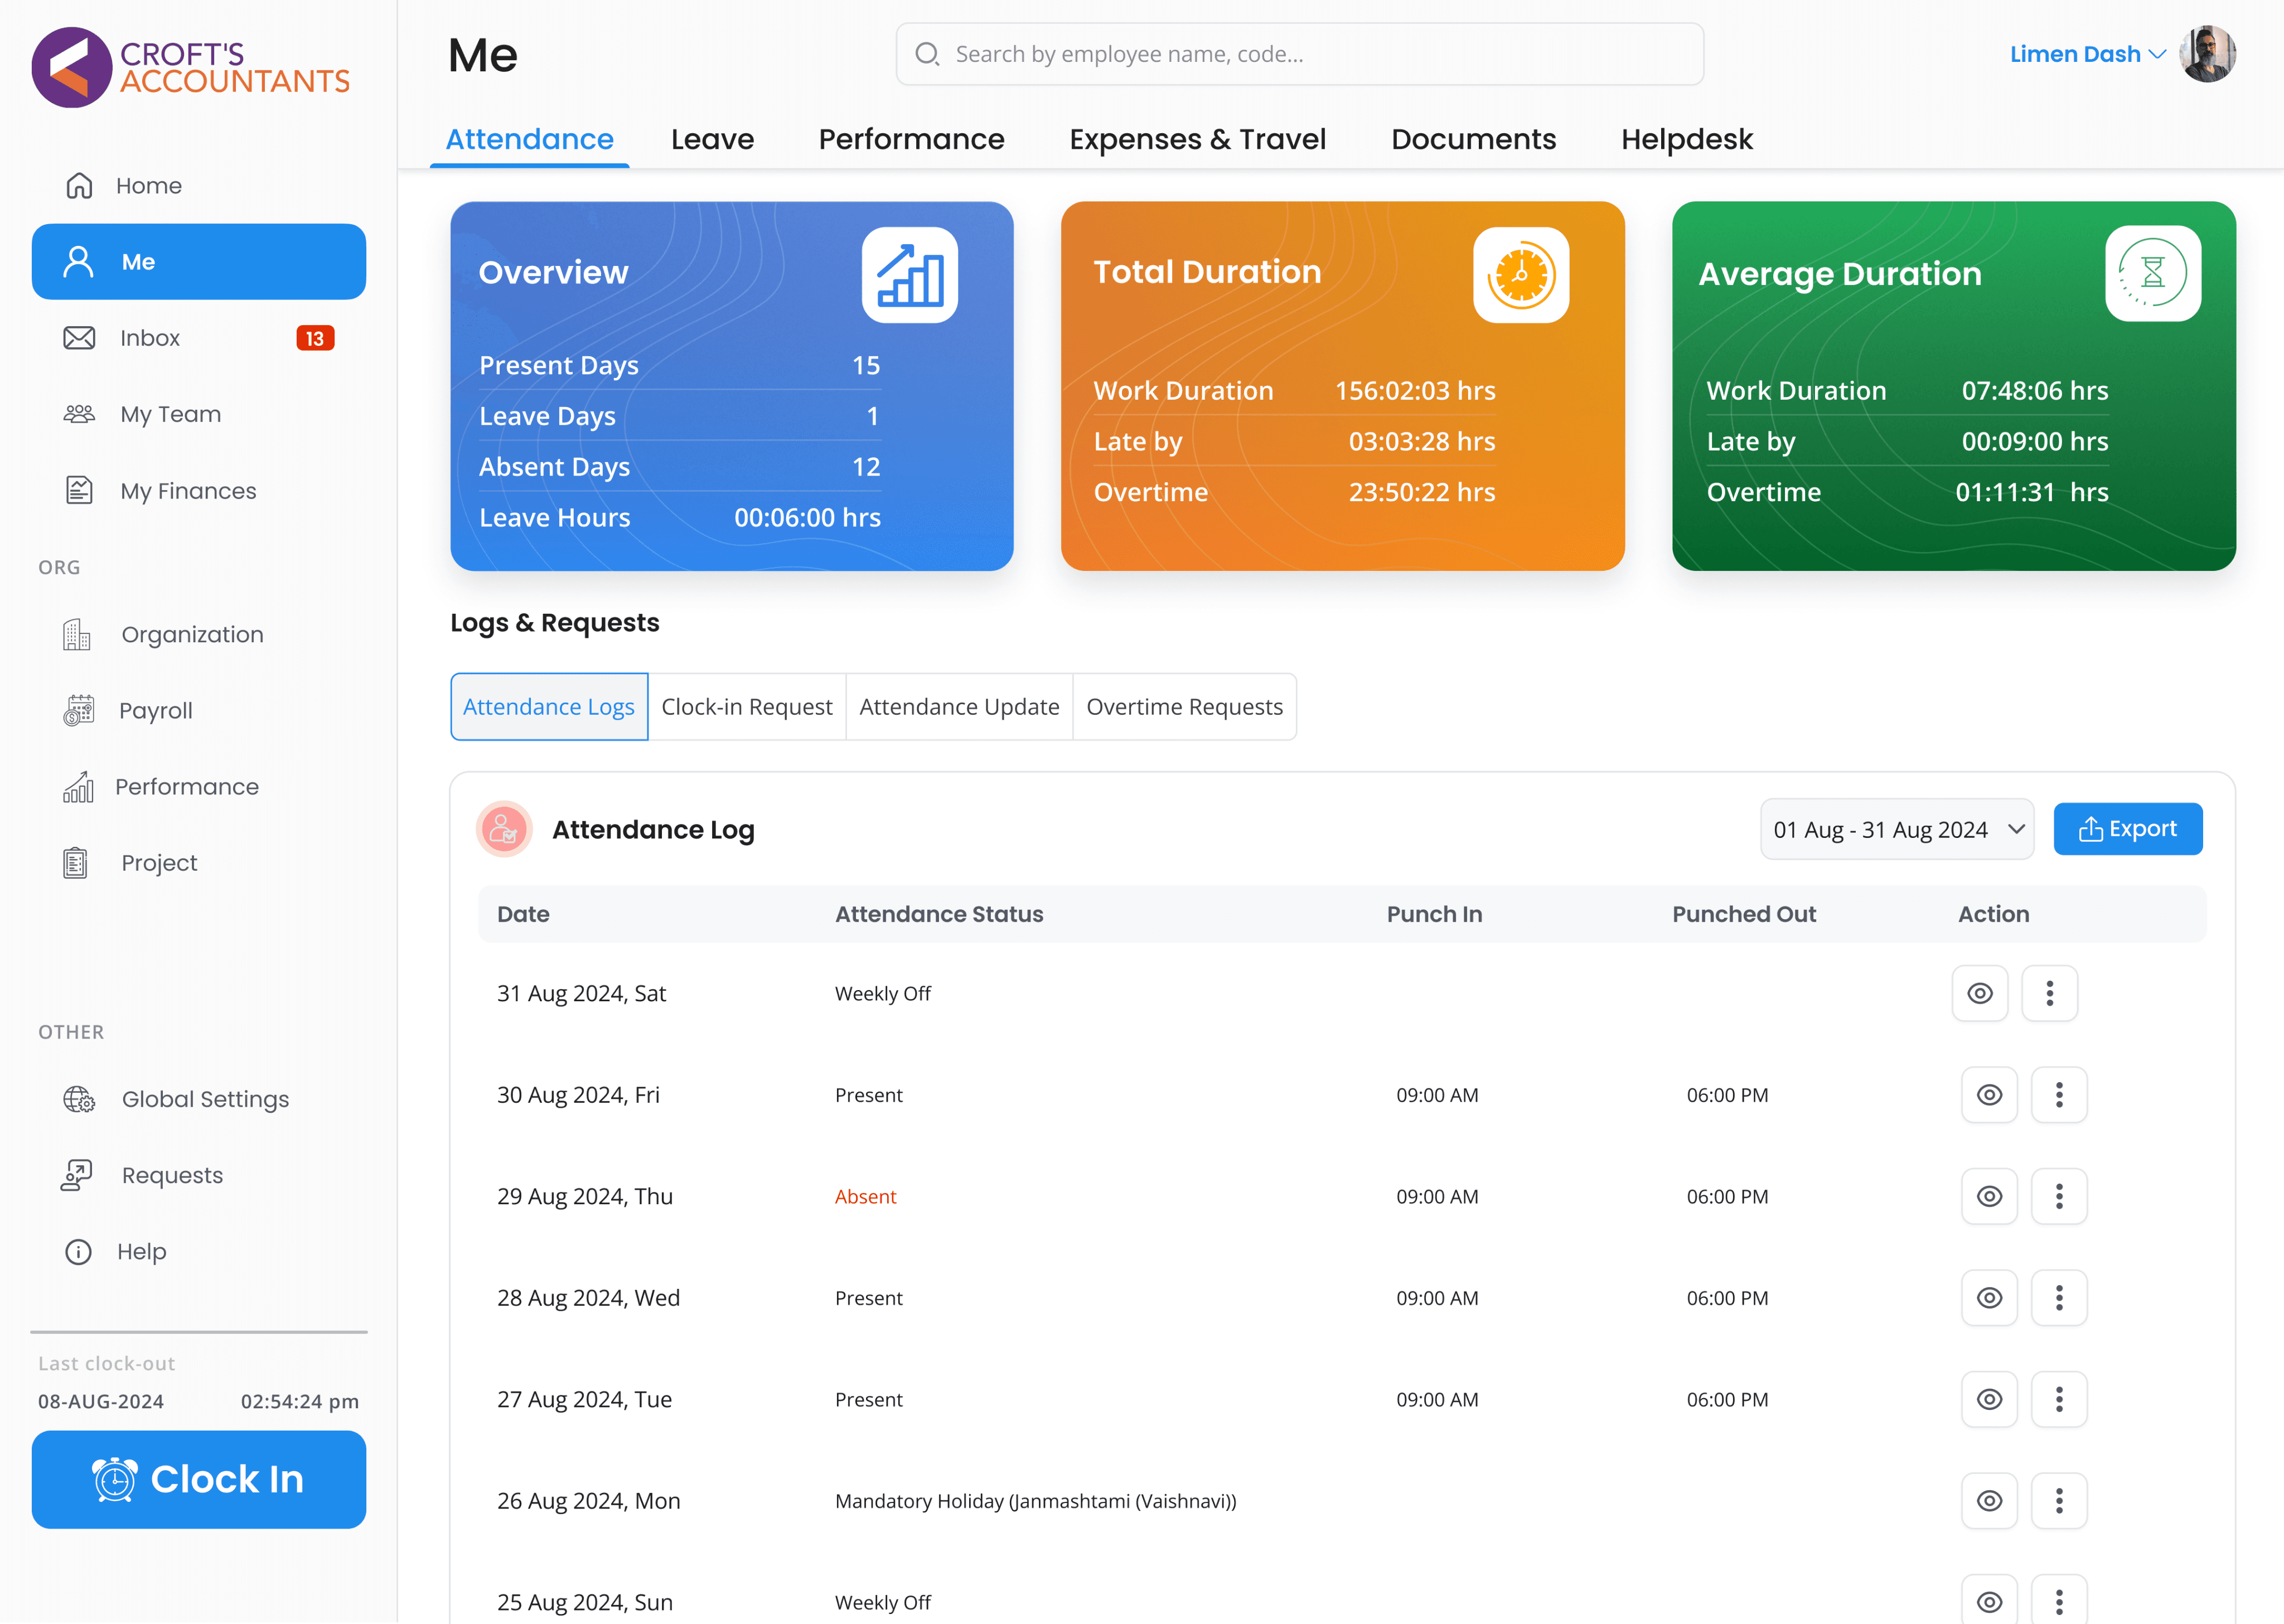Image resolution: width=2284 pixels, height=1624 pixels.
Task: View details for 29 Aug Absent entry
Action: click(1988, 1196)
